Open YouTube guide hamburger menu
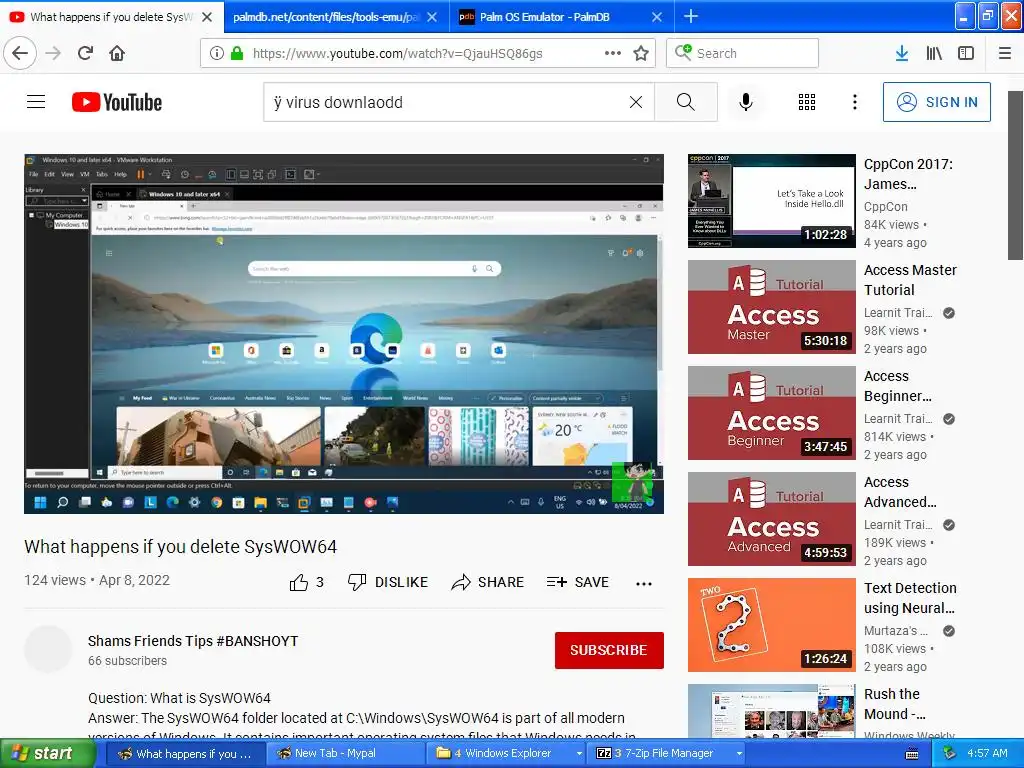 [x=36, y=102]
